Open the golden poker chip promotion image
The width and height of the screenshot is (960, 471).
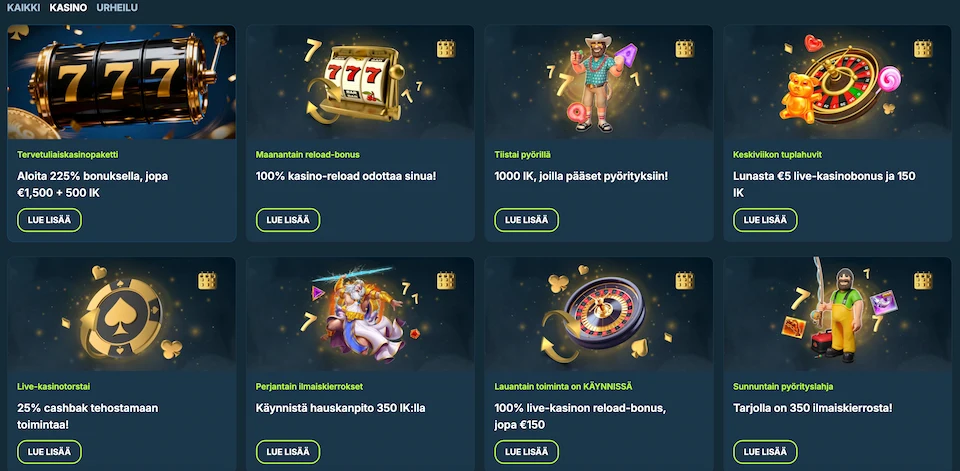pyautogui.click(x=121, y=314)
